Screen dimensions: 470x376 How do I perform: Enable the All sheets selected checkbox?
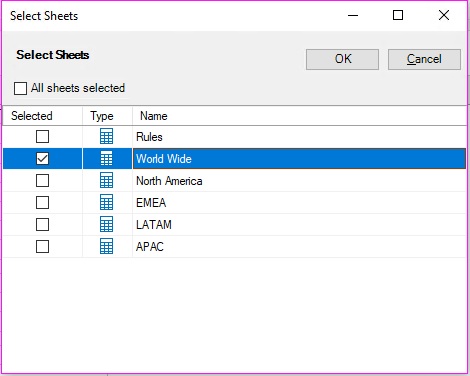tap(20, 88)
